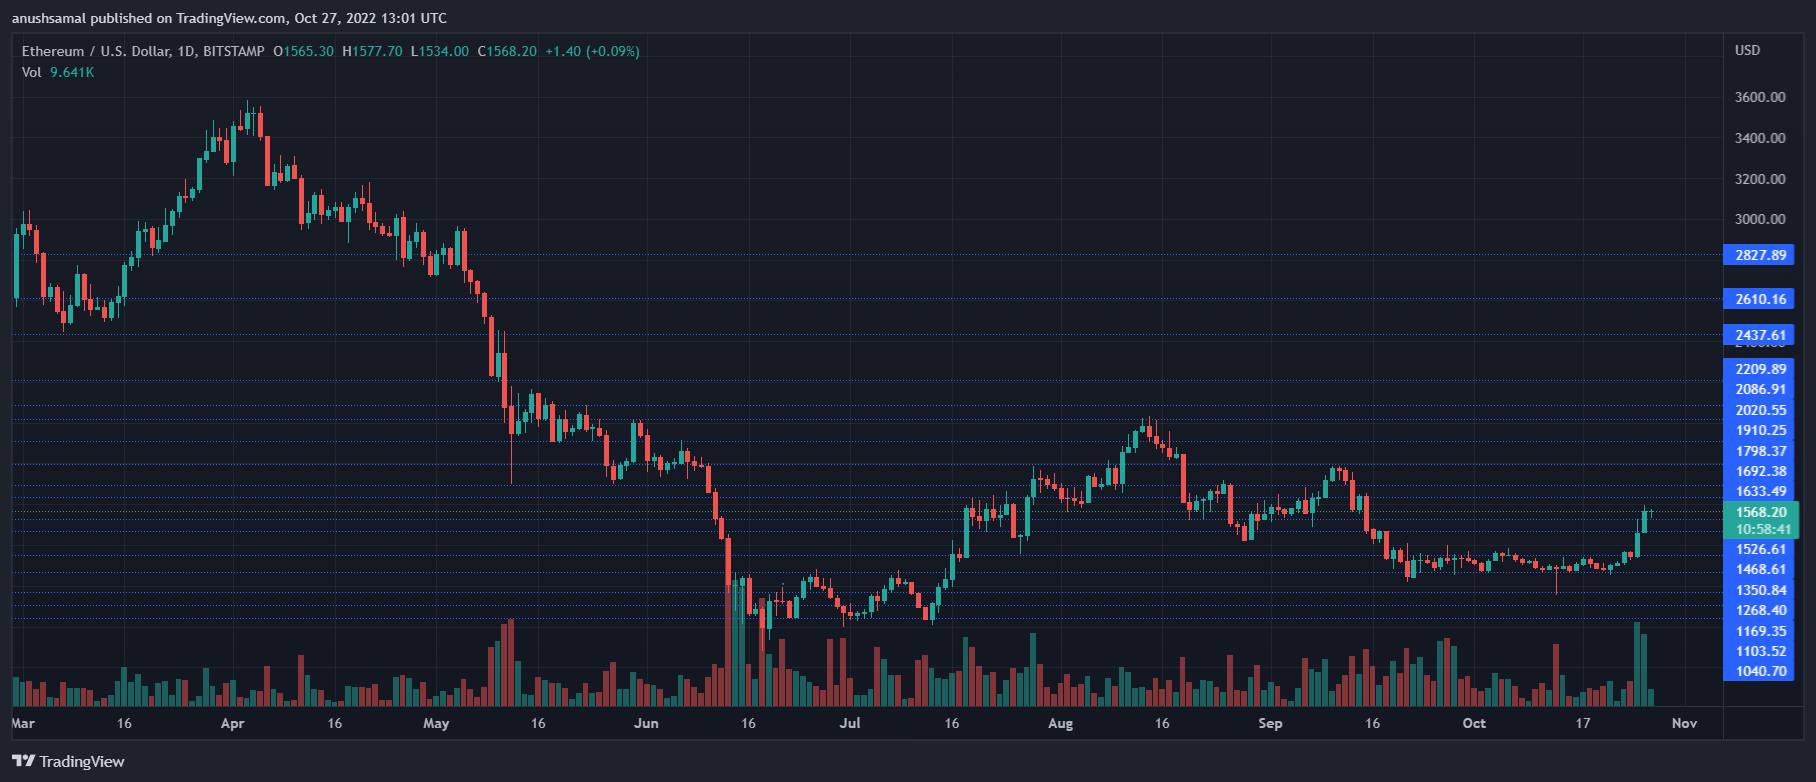Click the closing price value C1568.20
1816x782 pixels.
pyautogui.click(x=507, y=51)
